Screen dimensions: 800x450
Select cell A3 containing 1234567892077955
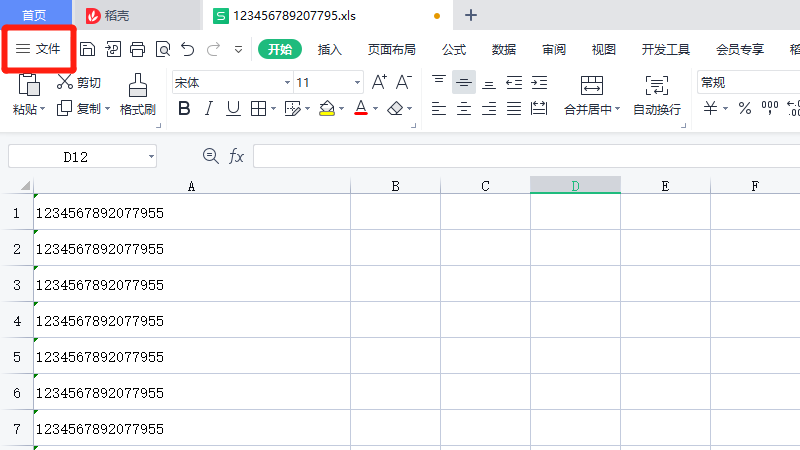pyautogui.click(x=191, y=285)
